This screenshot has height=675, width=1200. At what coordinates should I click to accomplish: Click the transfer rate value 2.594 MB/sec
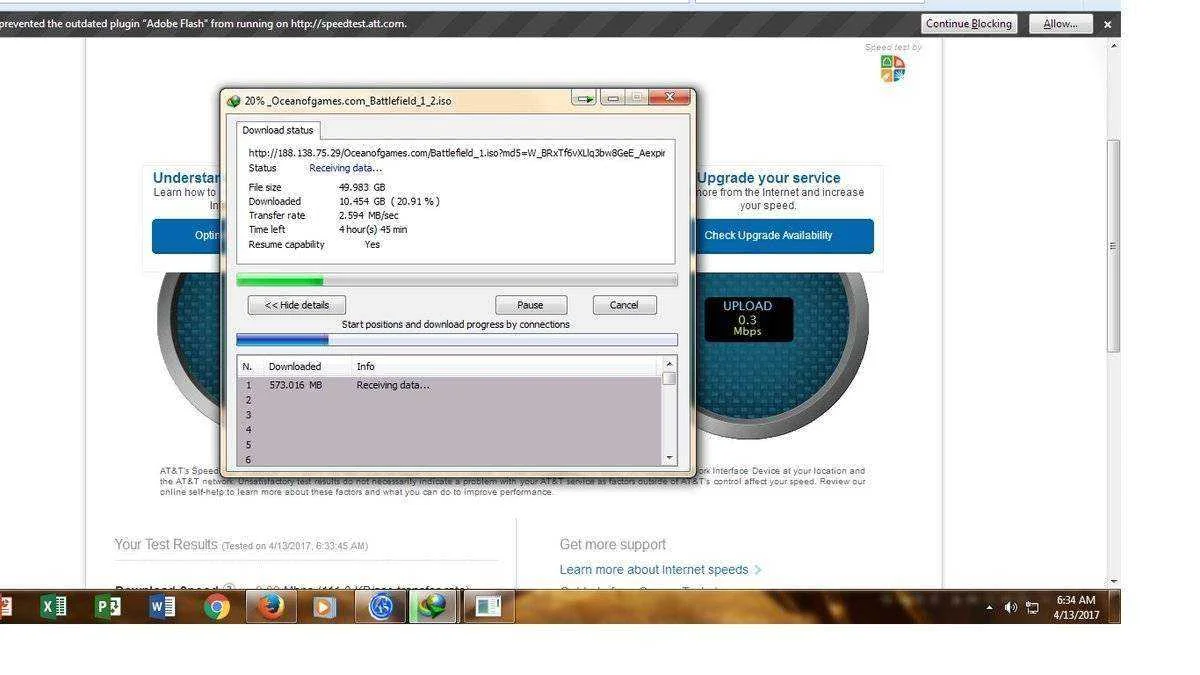[x=368, y=215]
